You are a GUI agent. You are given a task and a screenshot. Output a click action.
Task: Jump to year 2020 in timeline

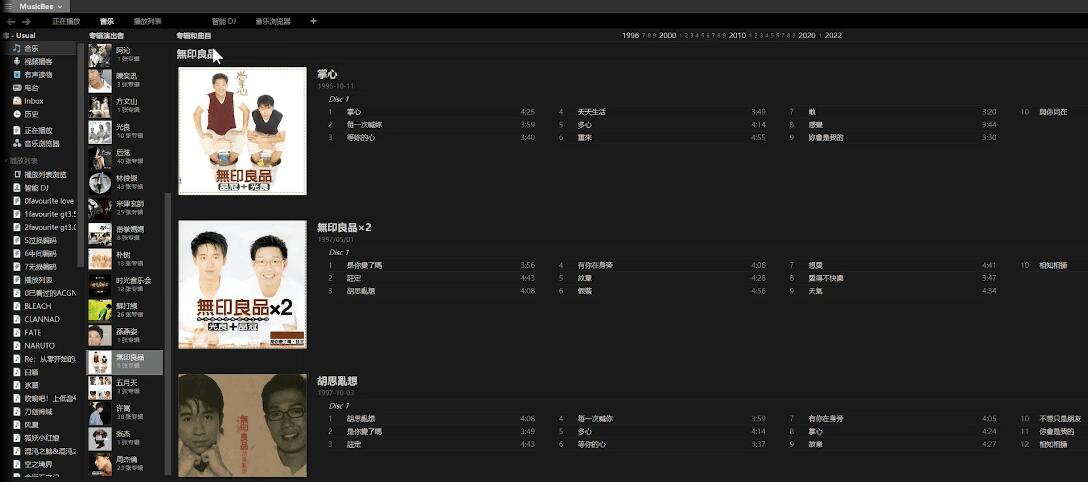(807, 35)
